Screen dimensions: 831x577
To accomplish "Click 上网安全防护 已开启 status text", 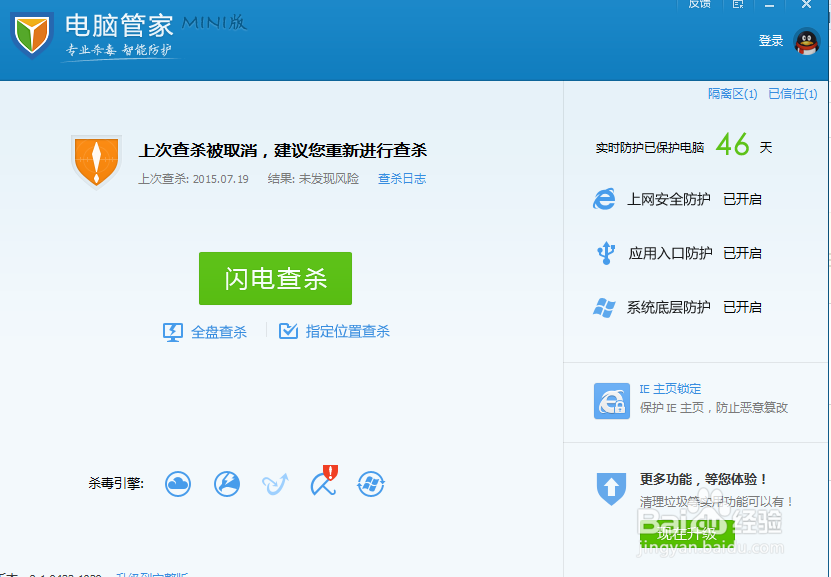I will coord(742,200).
